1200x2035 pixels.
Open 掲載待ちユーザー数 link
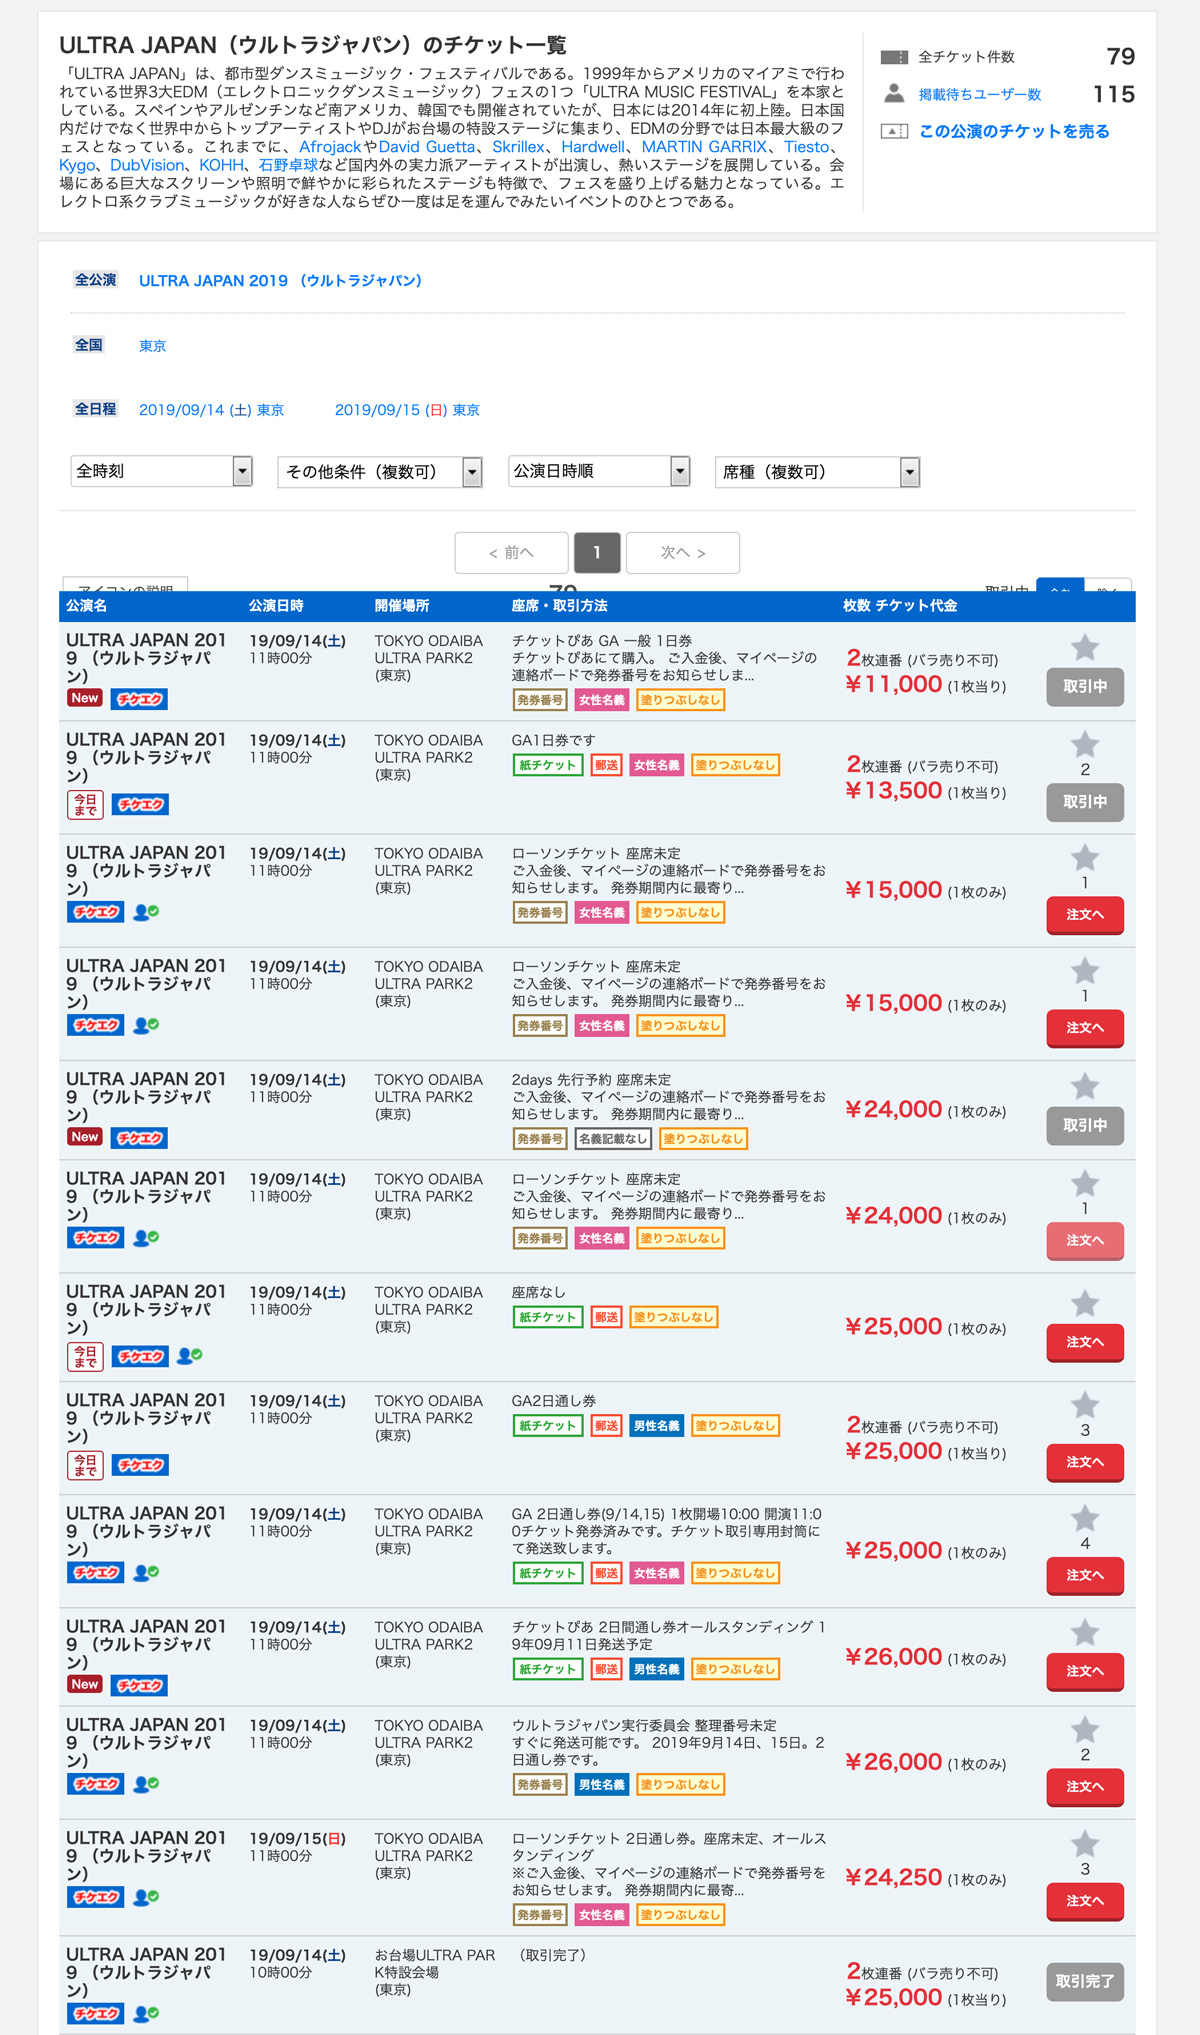[x=980, y=94]
